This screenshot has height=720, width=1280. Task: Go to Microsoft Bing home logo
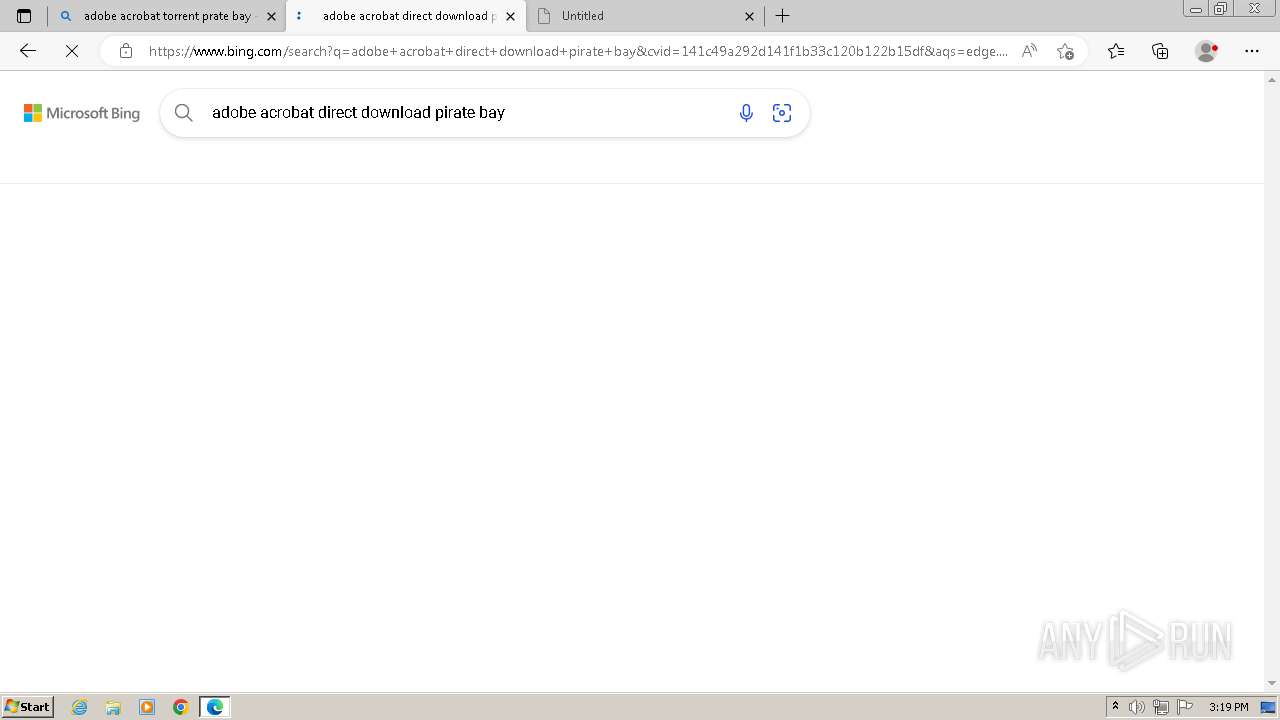coord(82,113)
